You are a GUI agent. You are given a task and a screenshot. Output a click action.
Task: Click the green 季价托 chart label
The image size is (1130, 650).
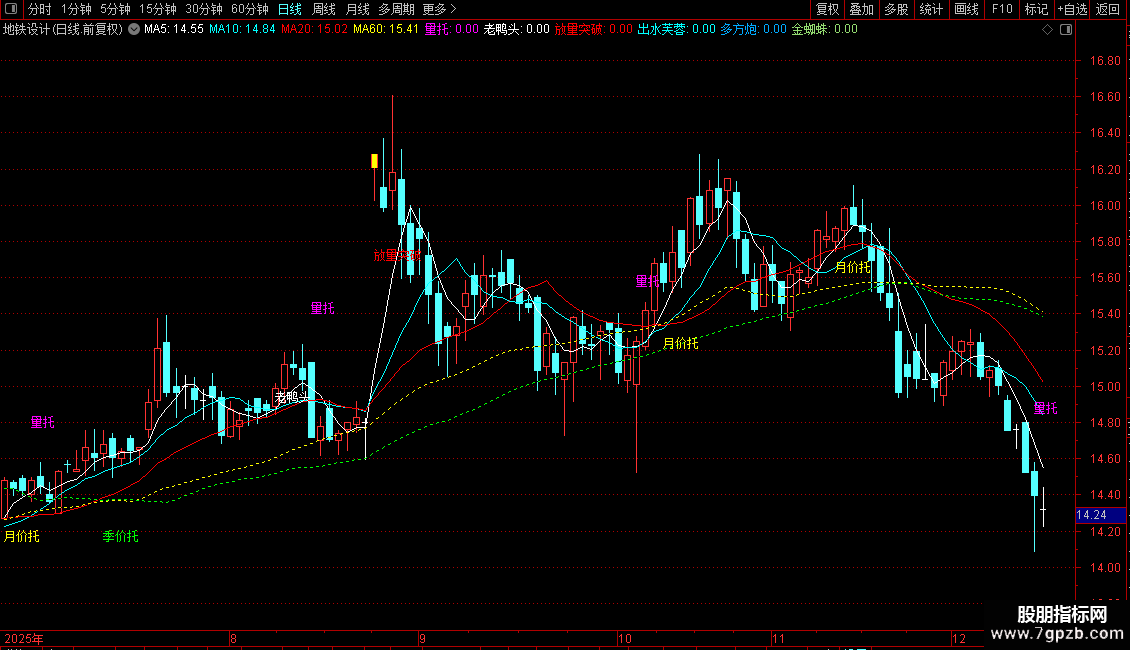(120, 536)
